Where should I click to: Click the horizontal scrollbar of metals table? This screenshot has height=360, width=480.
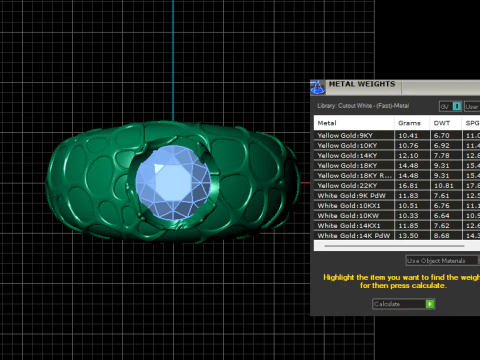click(394, 246)
